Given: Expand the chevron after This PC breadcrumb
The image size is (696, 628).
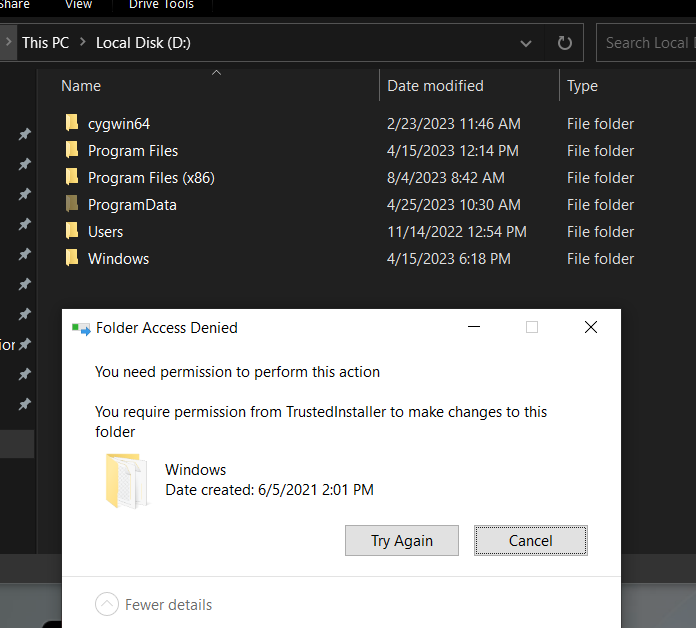Looking at the screenshot, I should coord(83,42).
